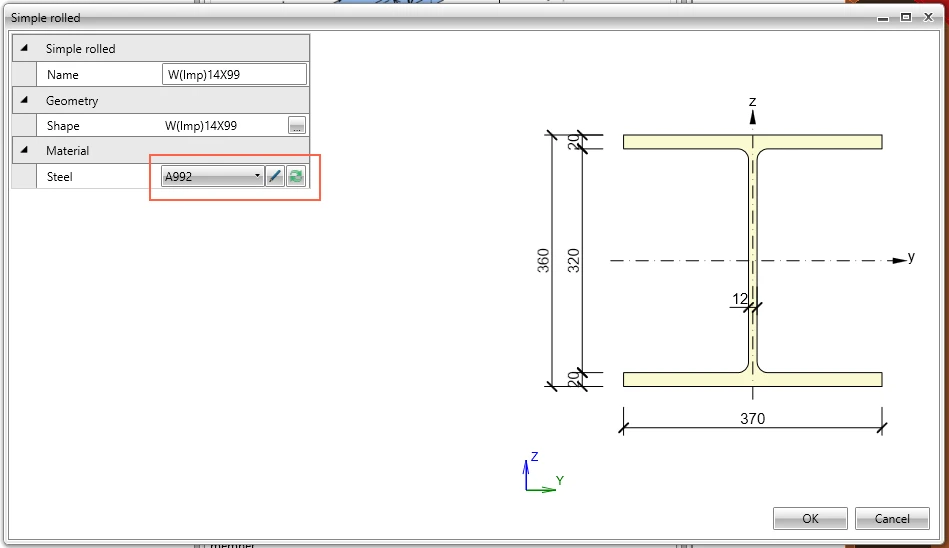
Task: Click the green refresh material icon
Action: 296,176
